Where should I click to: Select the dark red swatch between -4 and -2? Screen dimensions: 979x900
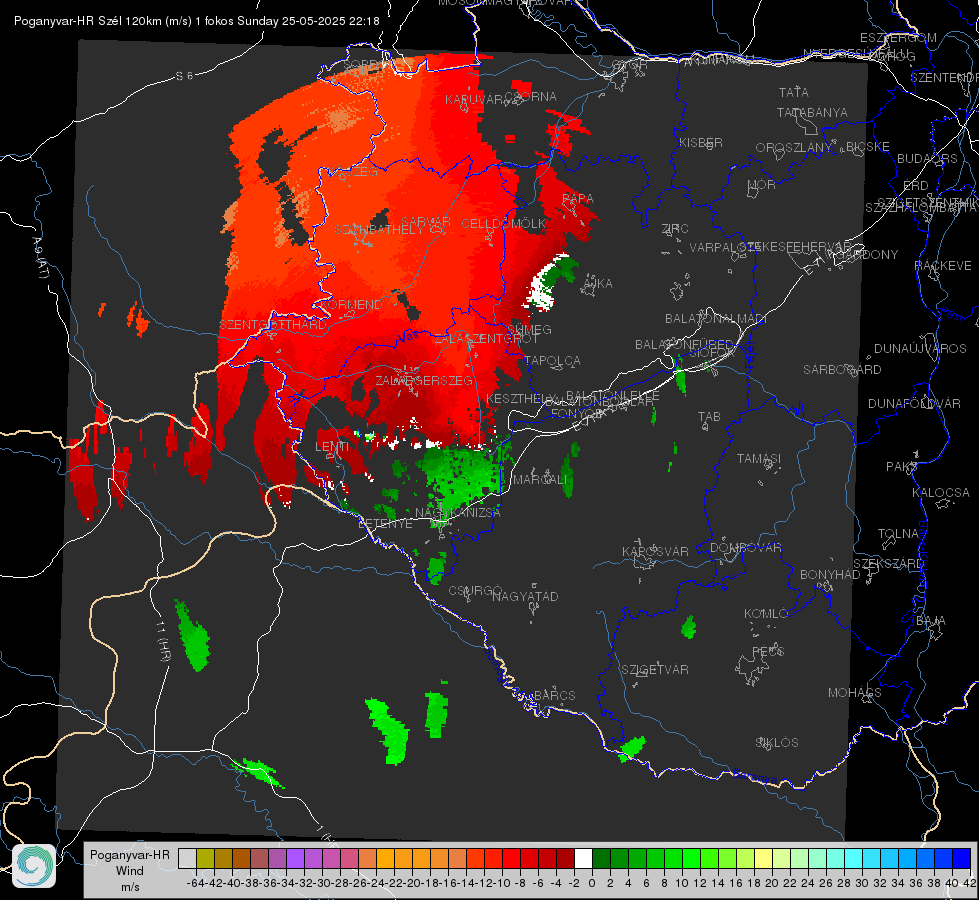tap(565, 858)
